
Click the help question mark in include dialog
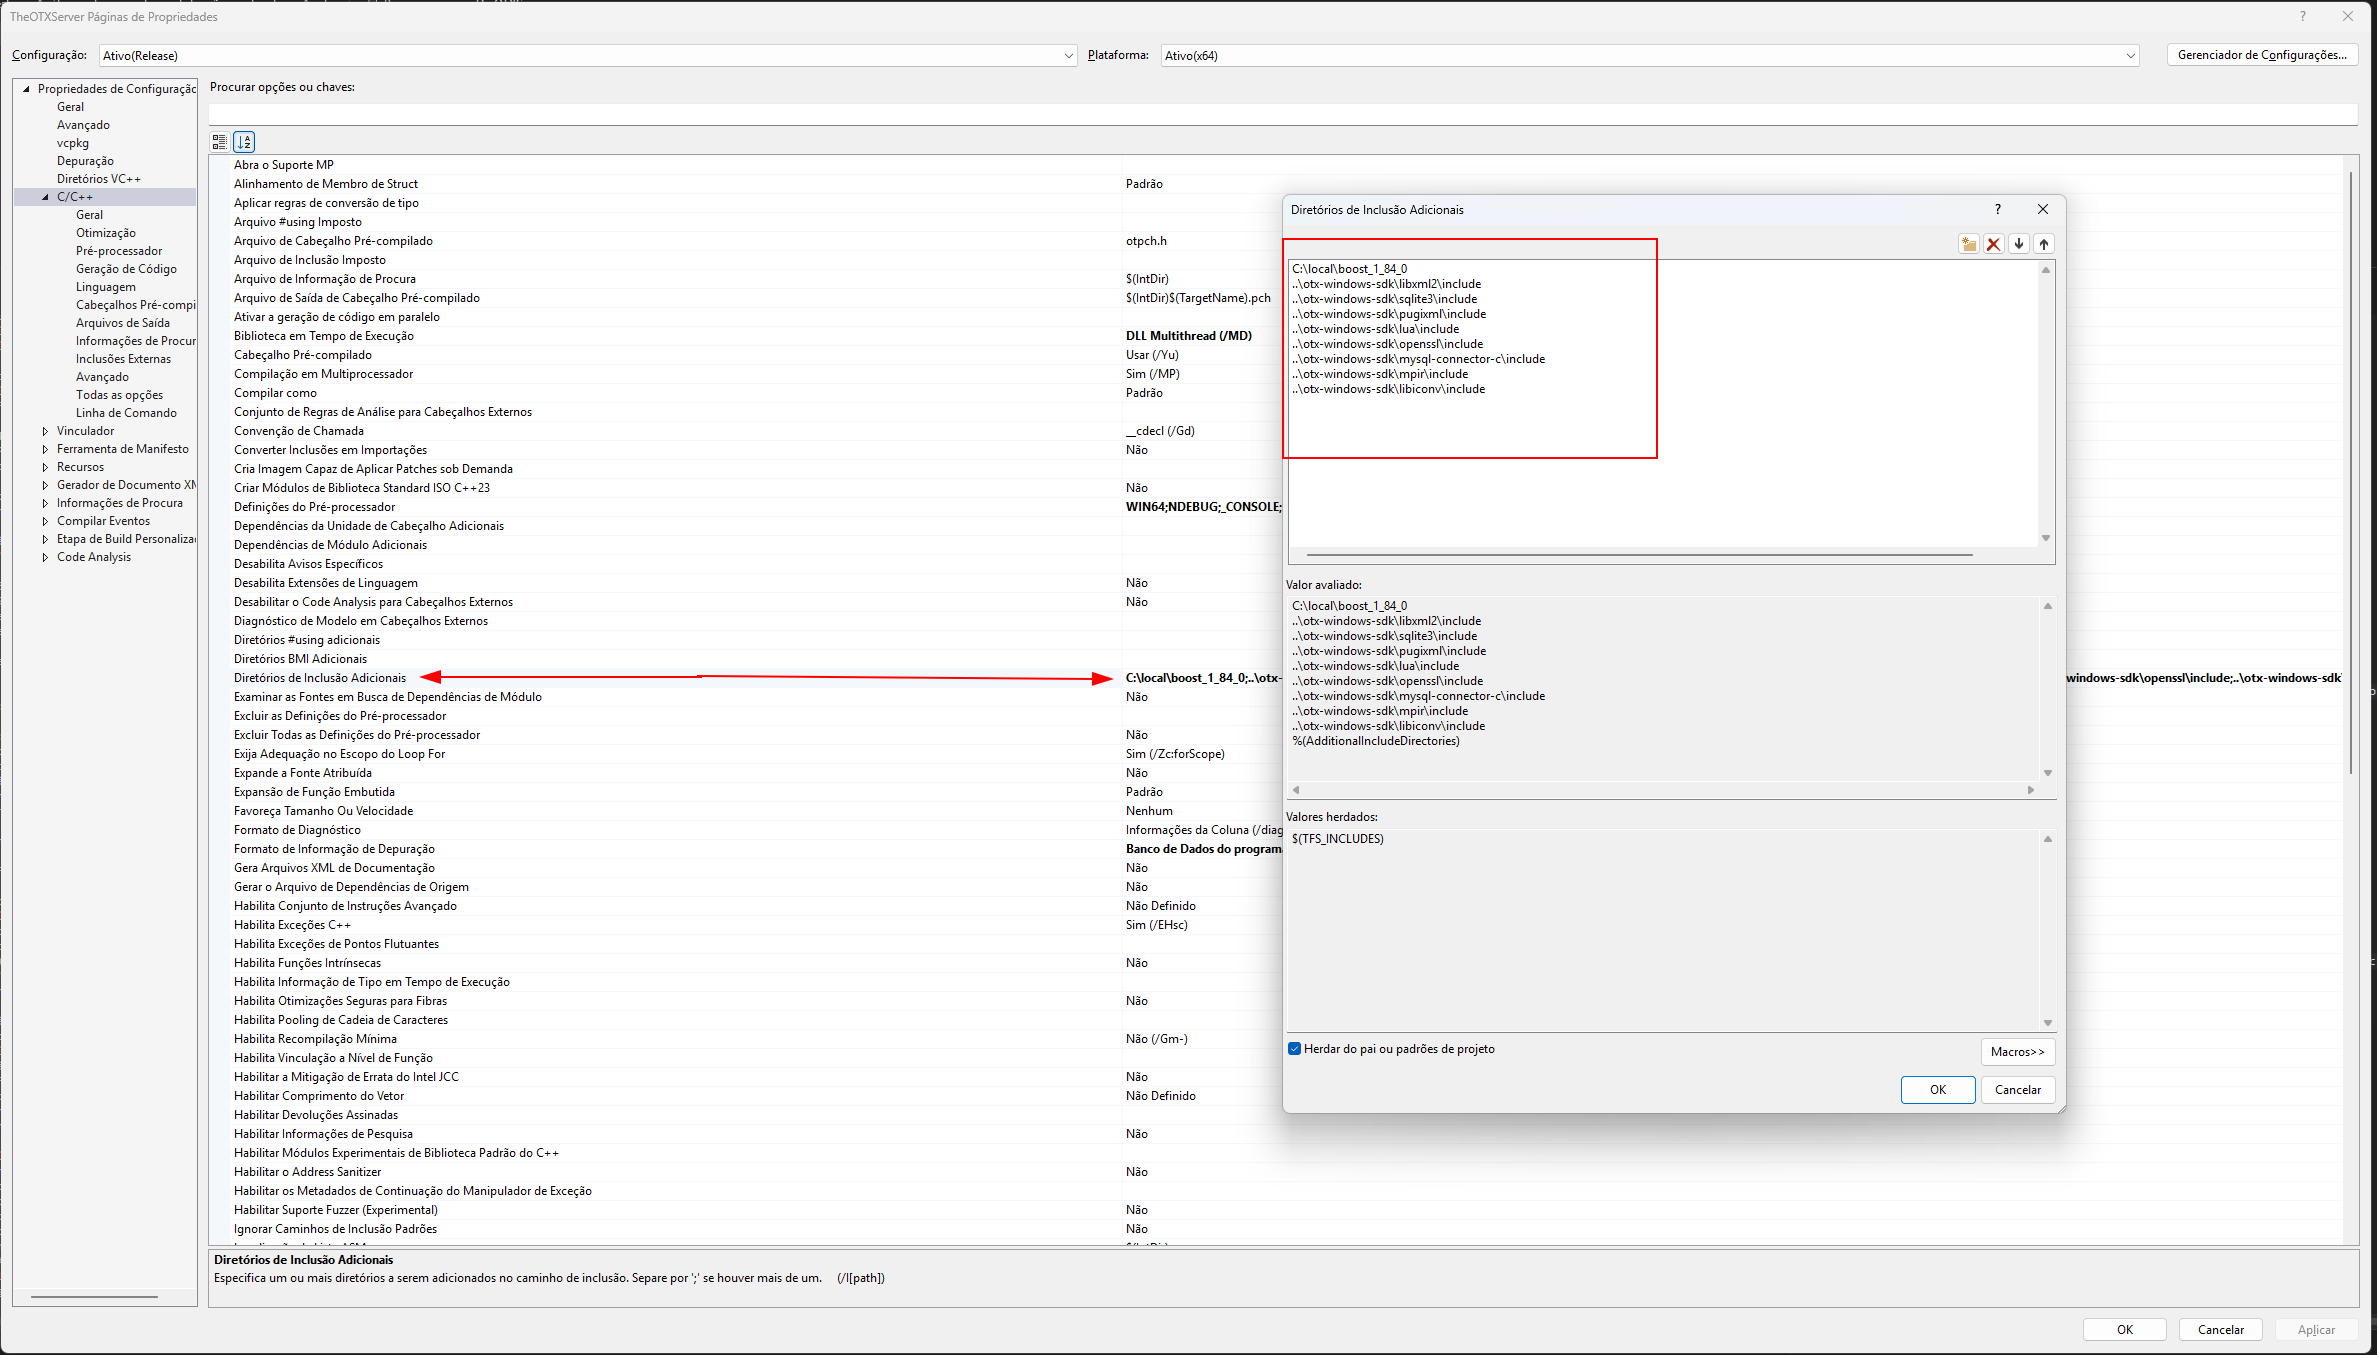(1998, 209)
